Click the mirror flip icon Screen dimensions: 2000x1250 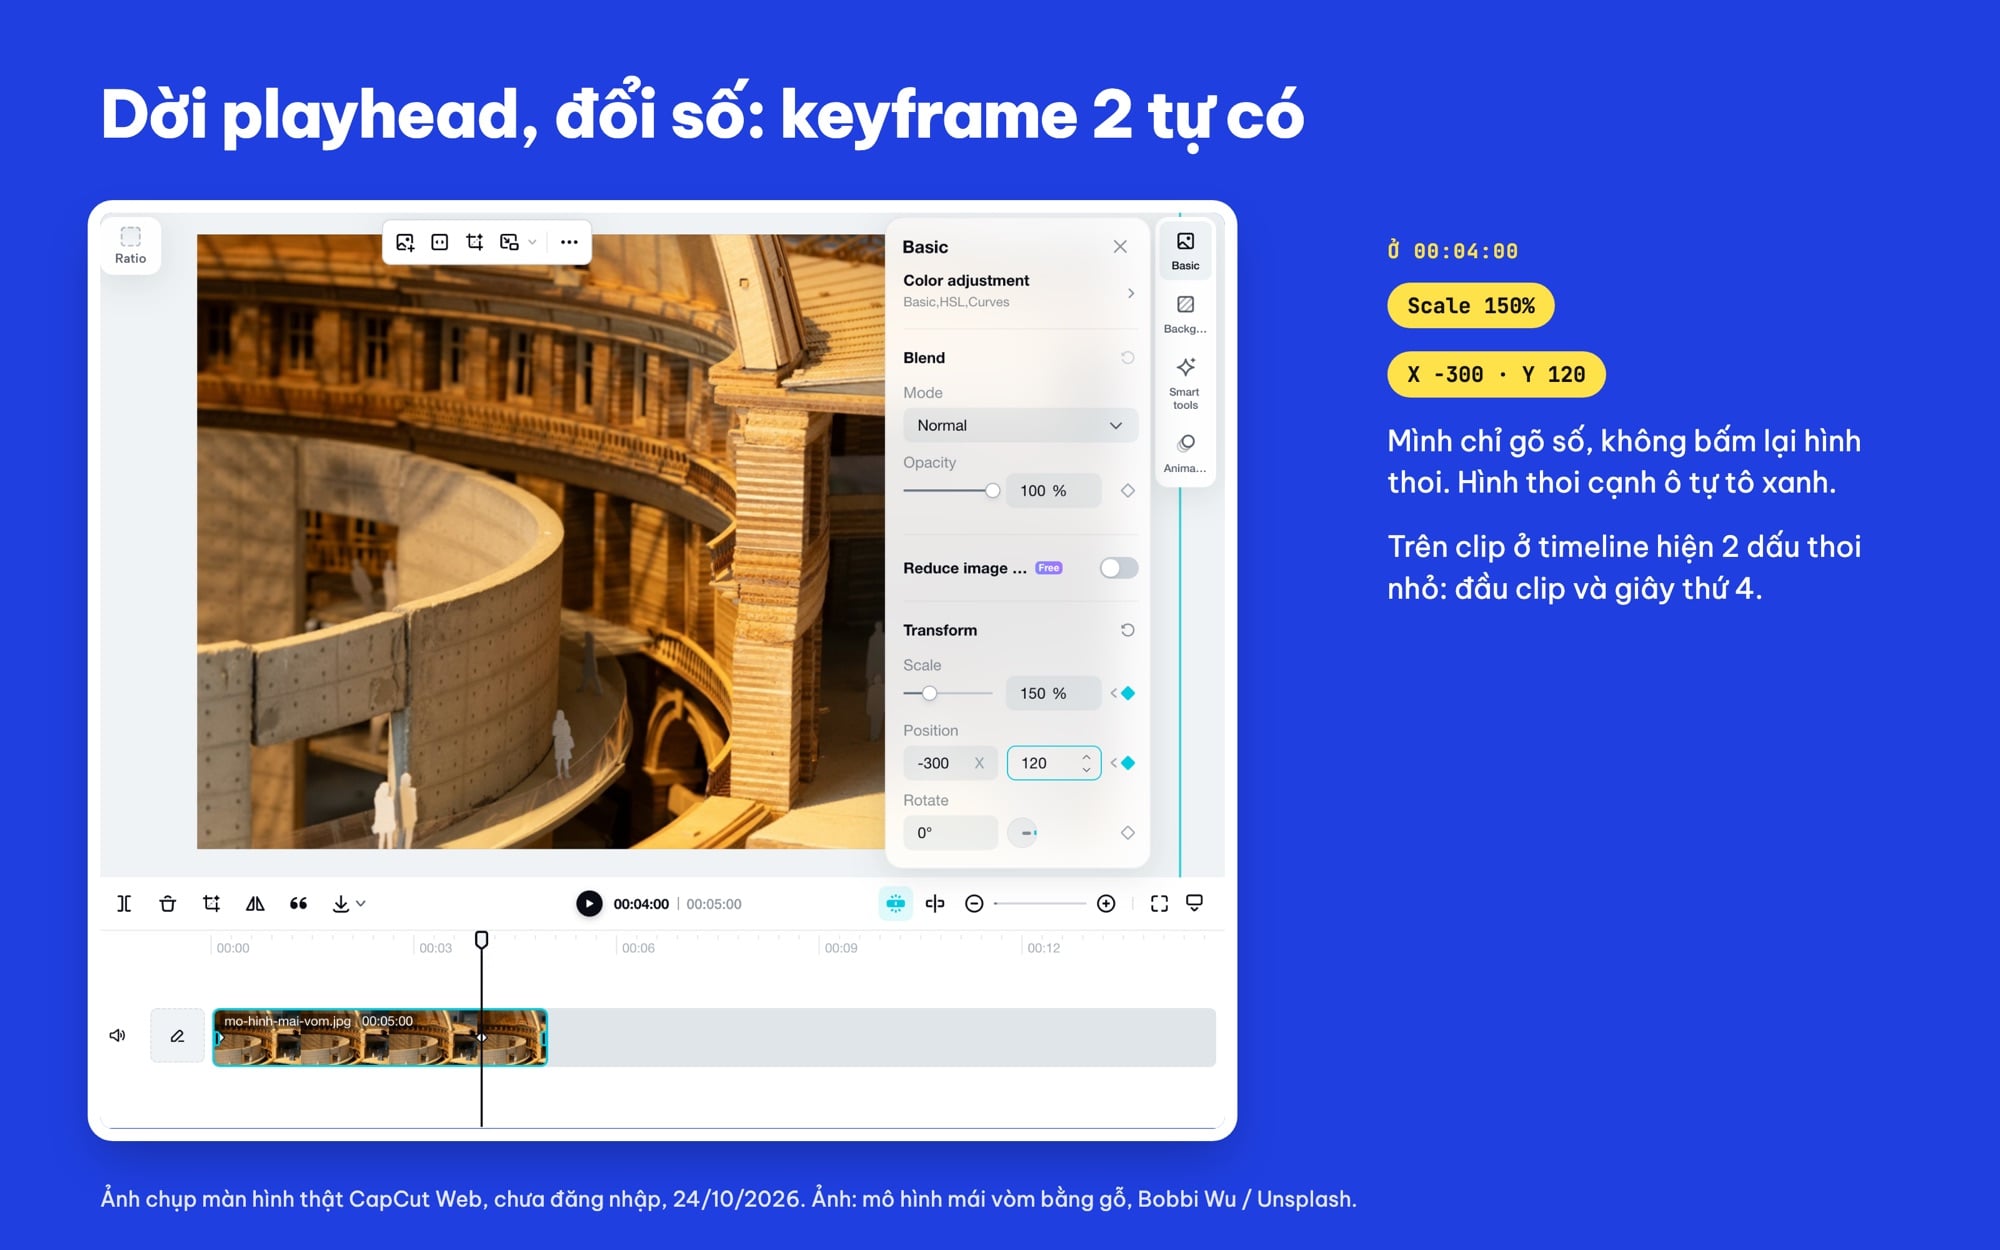[x=255, y=904]
